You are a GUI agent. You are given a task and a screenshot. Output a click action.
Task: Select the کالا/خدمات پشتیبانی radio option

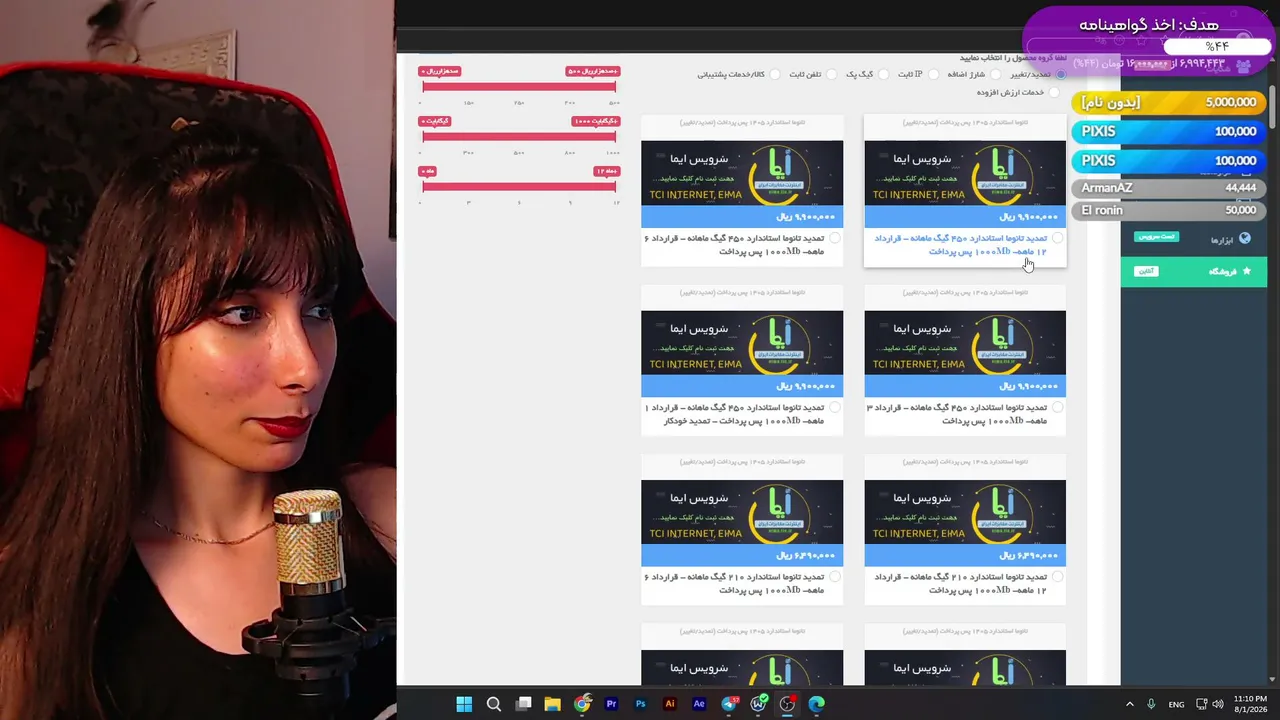click(x=775, y=74)
